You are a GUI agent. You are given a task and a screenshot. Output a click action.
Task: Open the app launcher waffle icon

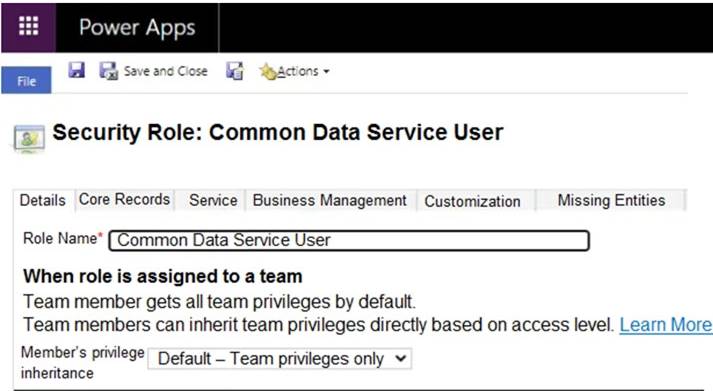coord(28,26)
